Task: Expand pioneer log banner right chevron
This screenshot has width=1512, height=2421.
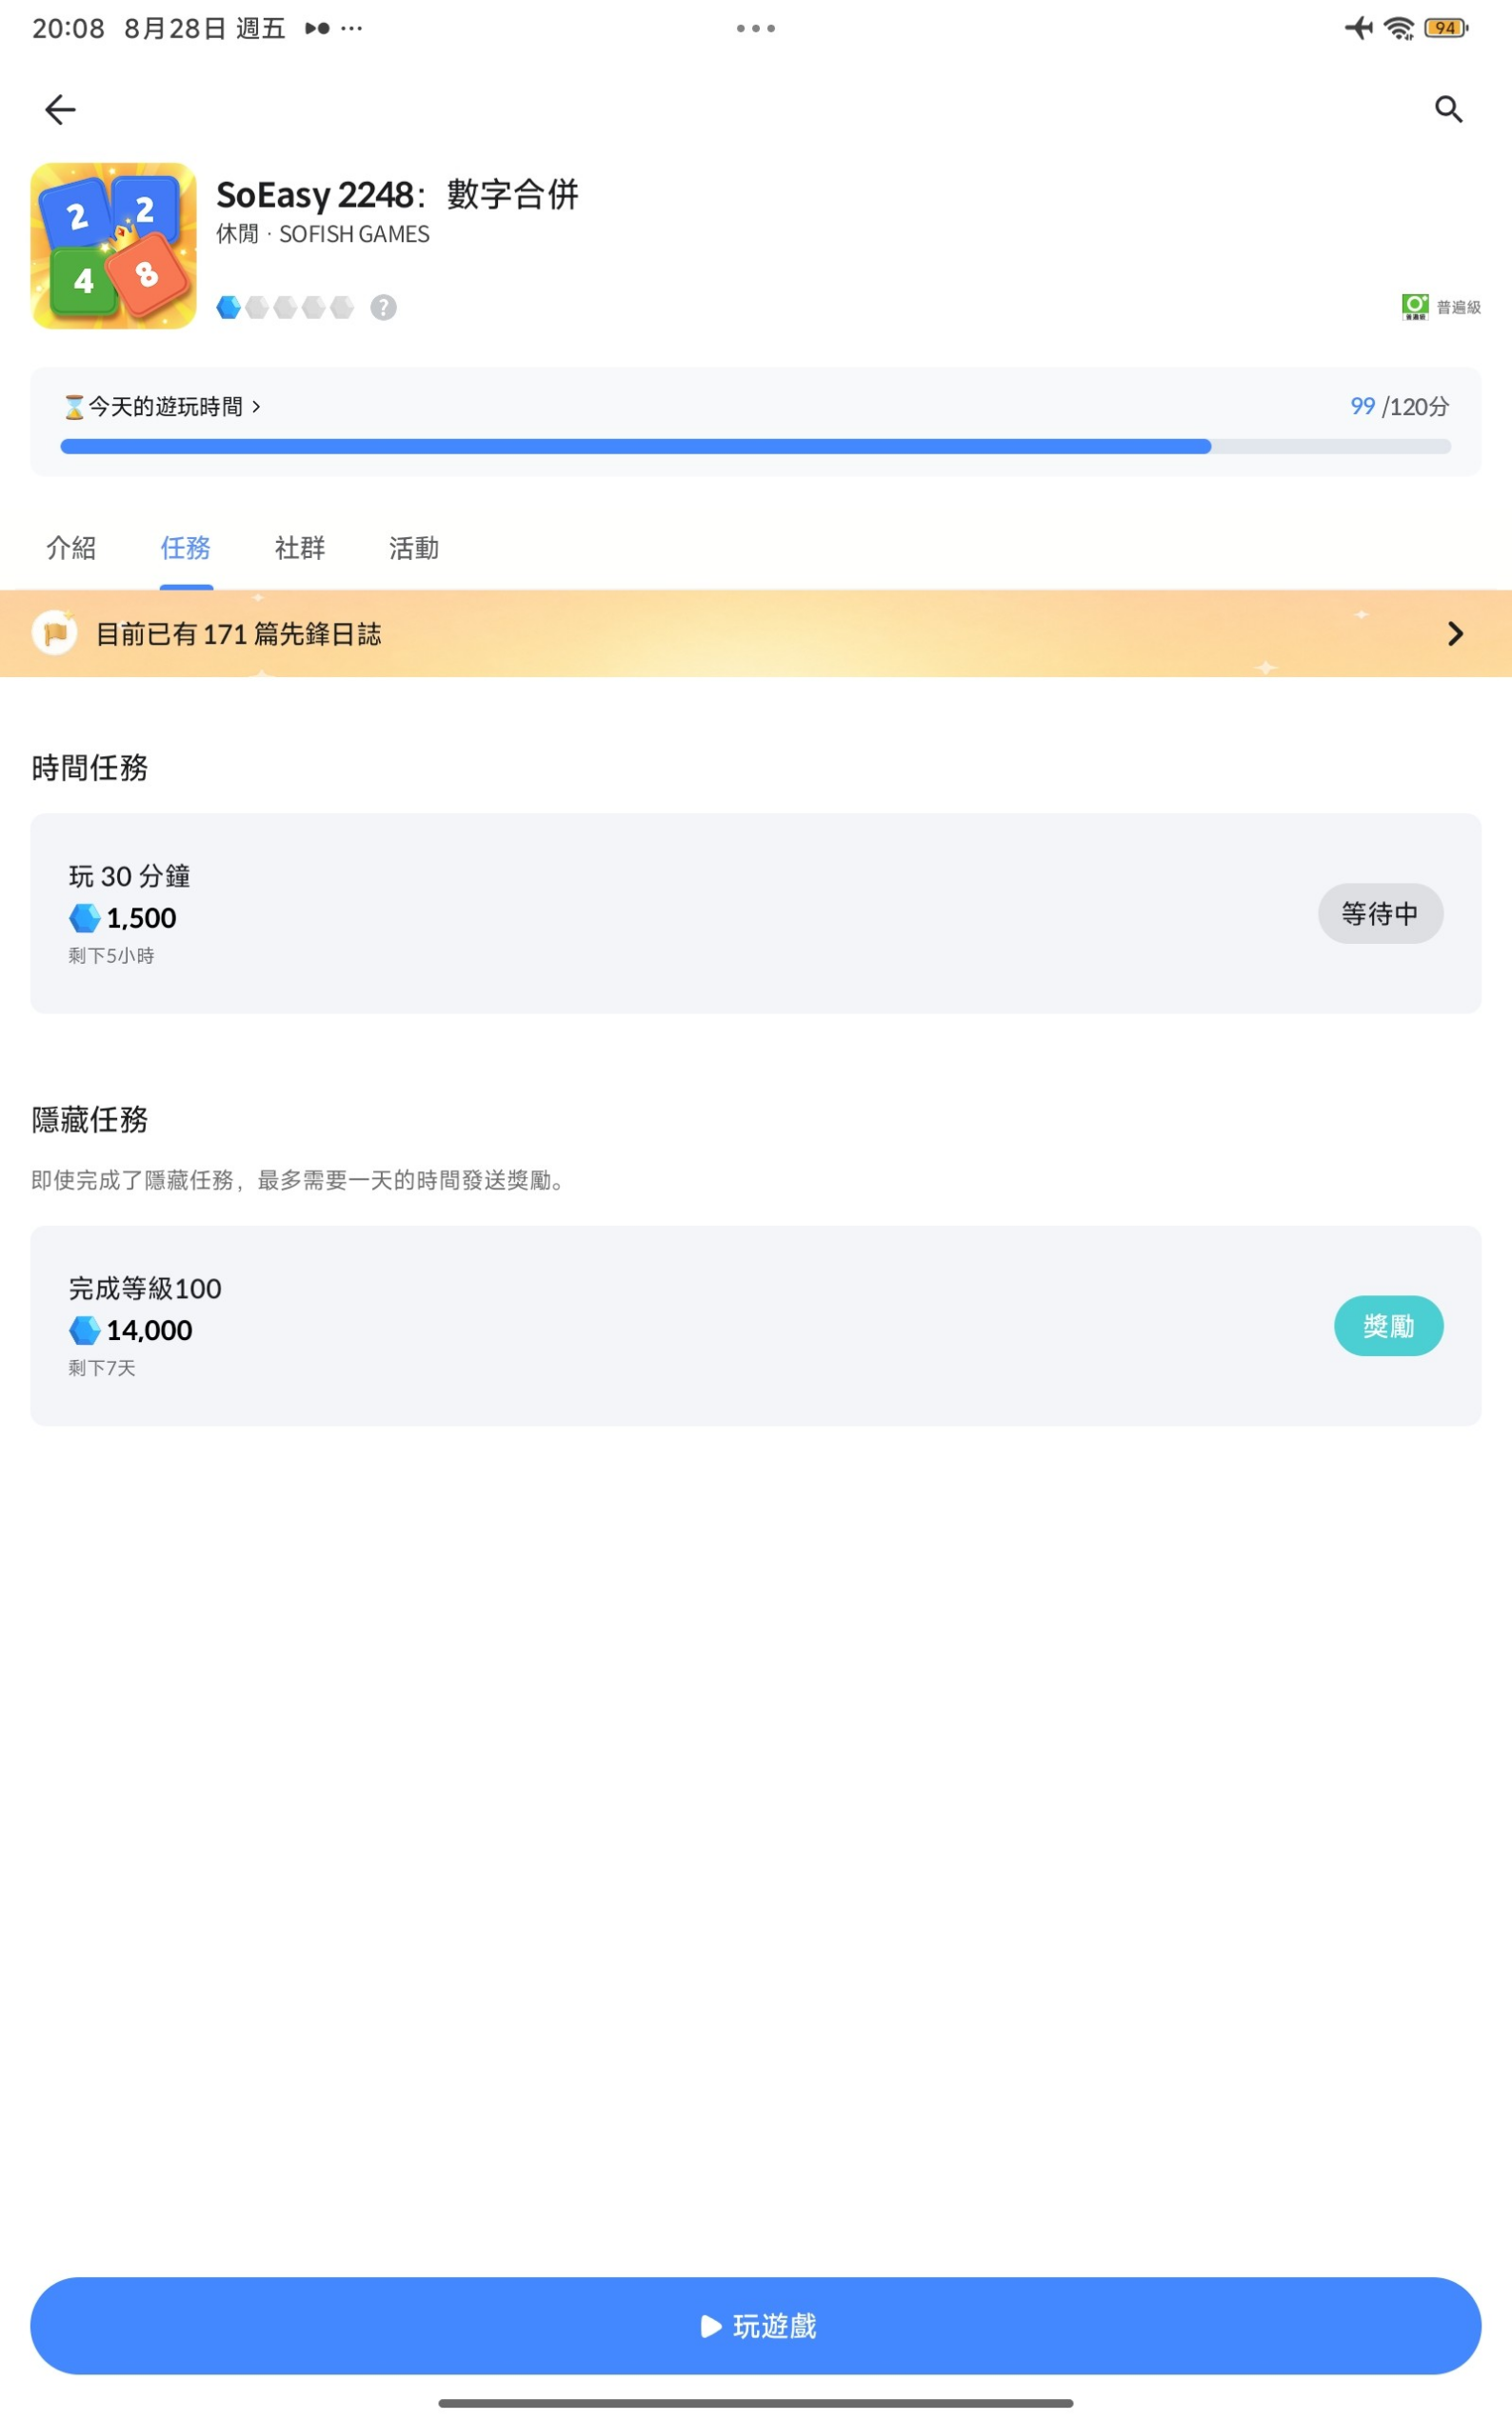Action: point(1455,633)
